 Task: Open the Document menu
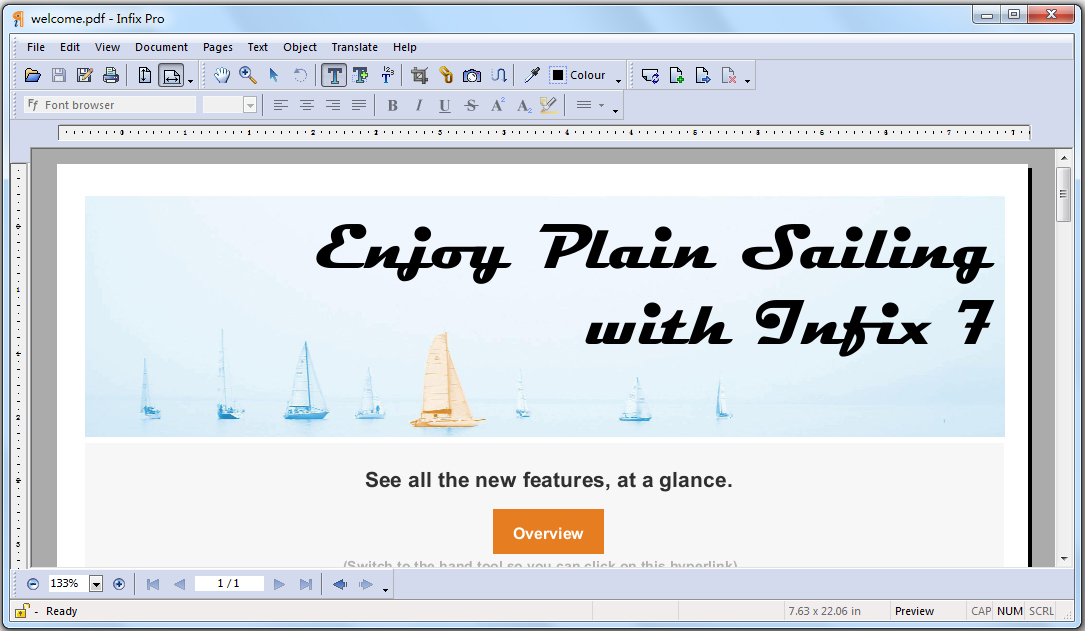click(161, 47)
